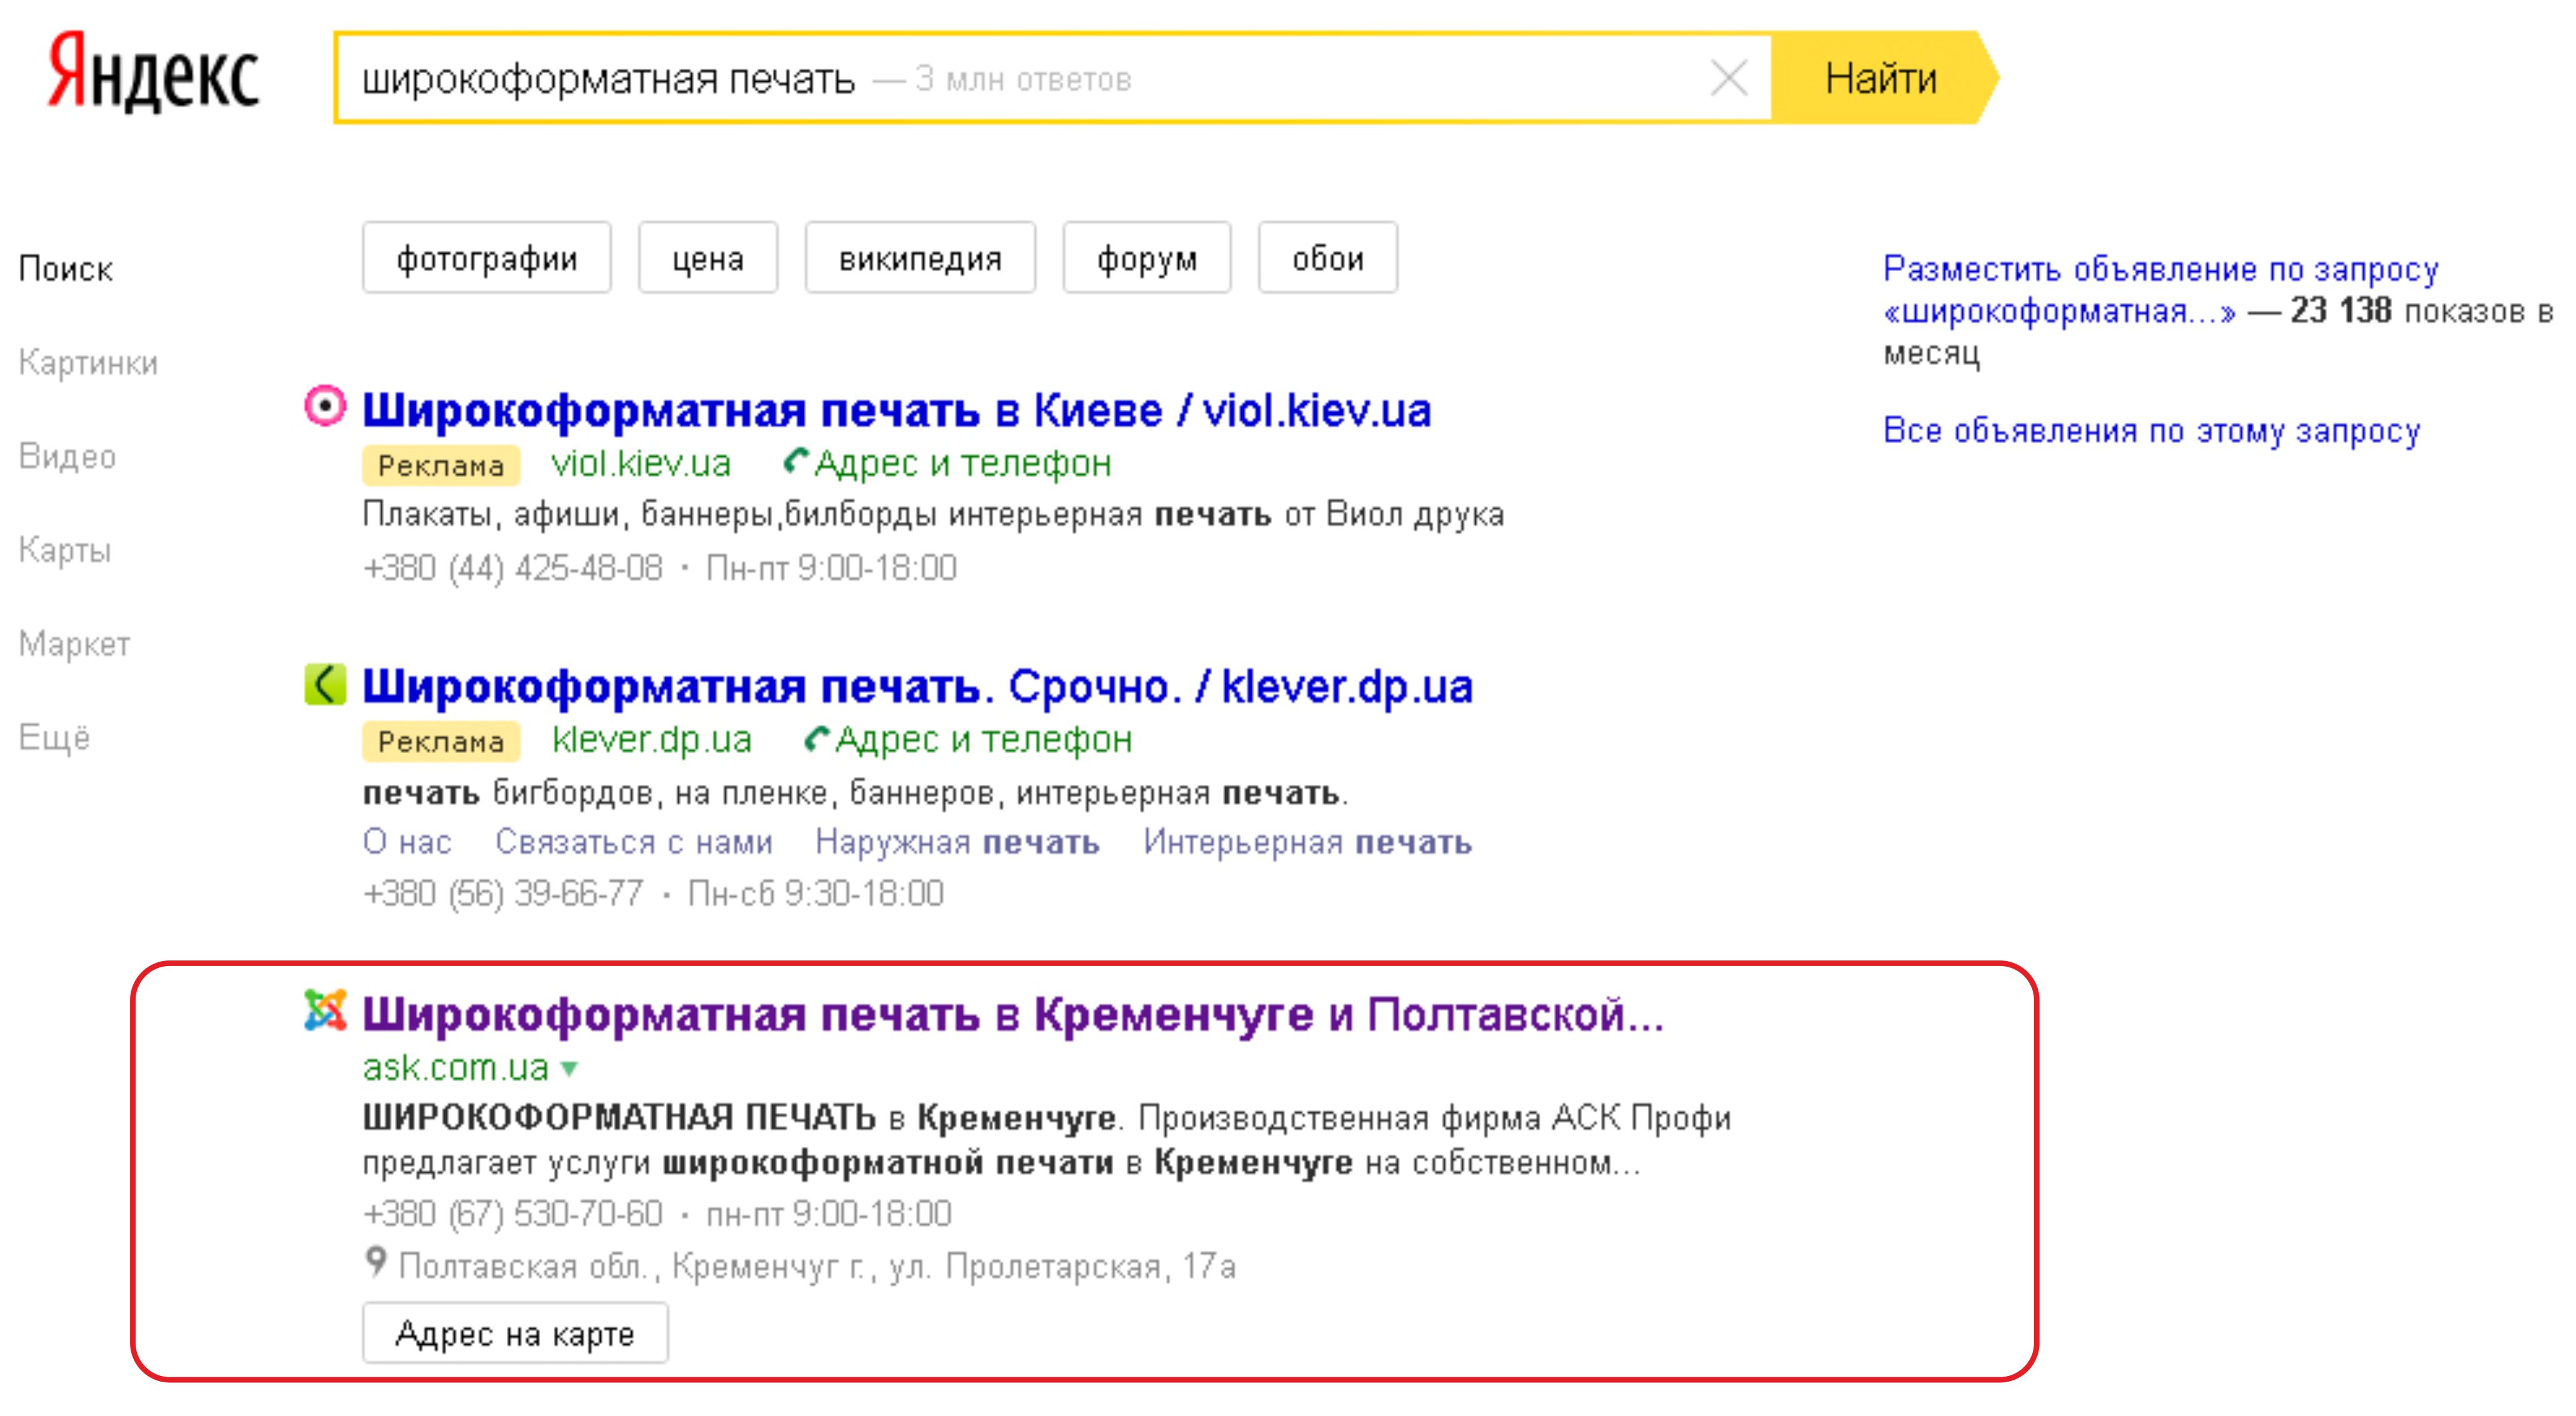Open the Картинки section
2576x1416 pixels.
click(x=88, y=362)
